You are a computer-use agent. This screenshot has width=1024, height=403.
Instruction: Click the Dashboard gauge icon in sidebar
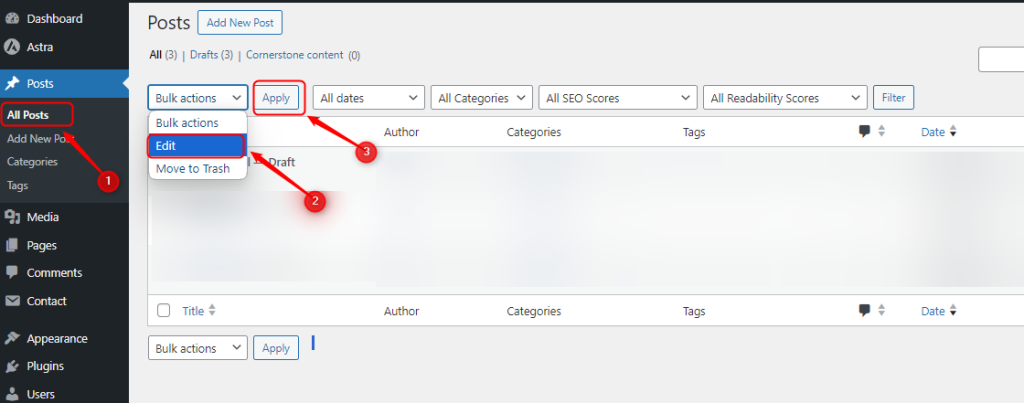[13, 19]
